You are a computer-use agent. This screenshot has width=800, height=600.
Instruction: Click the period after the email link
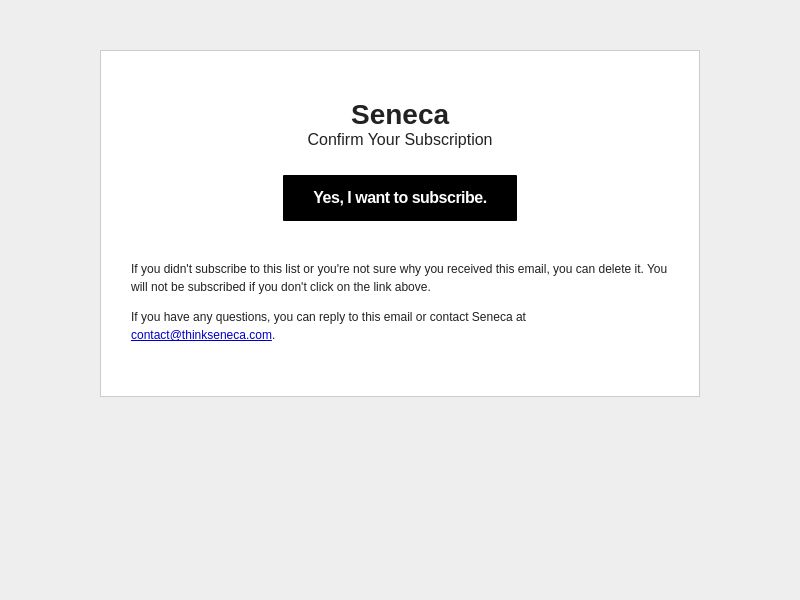pos(273,335)
